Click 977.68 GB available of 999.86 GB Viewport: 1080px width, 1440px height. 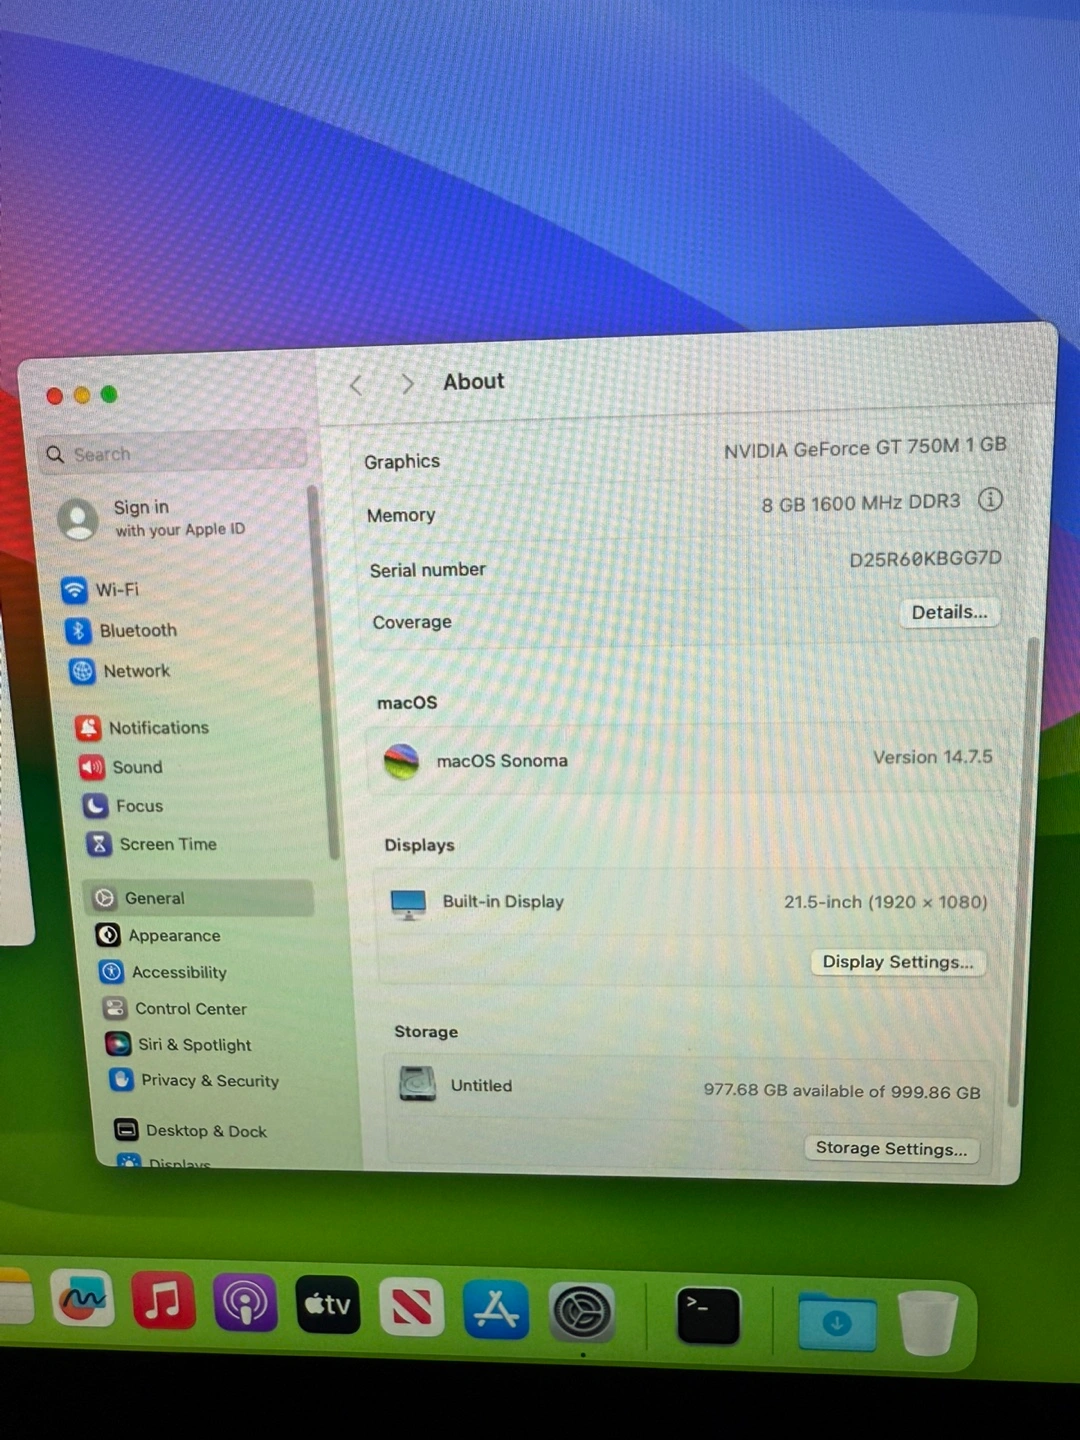[842, 1091]
